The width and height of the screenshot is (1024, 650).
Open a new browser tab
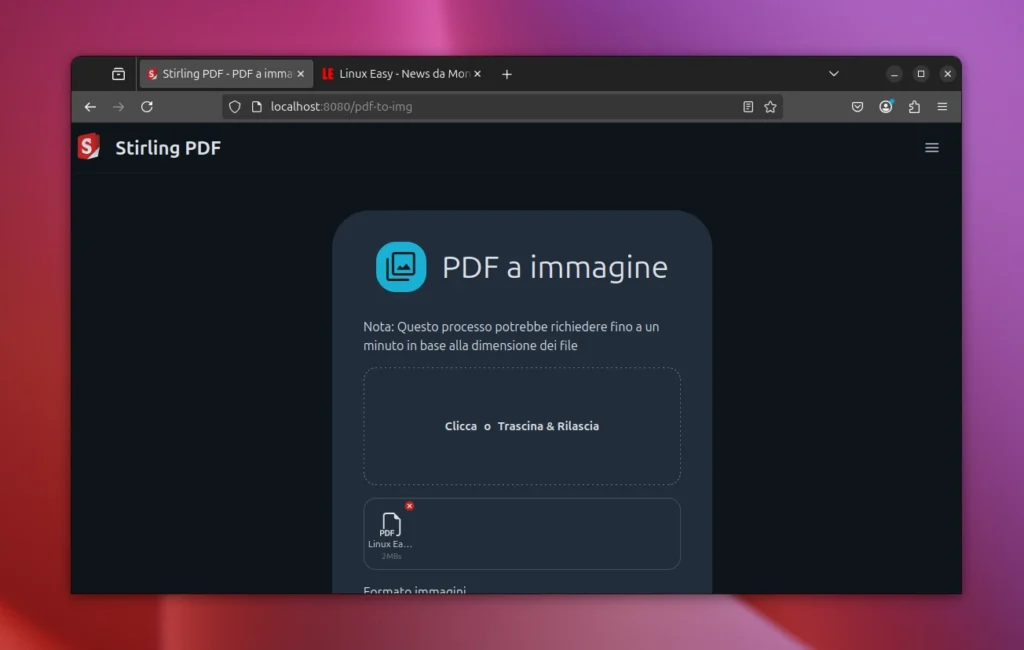coord(507,73)
